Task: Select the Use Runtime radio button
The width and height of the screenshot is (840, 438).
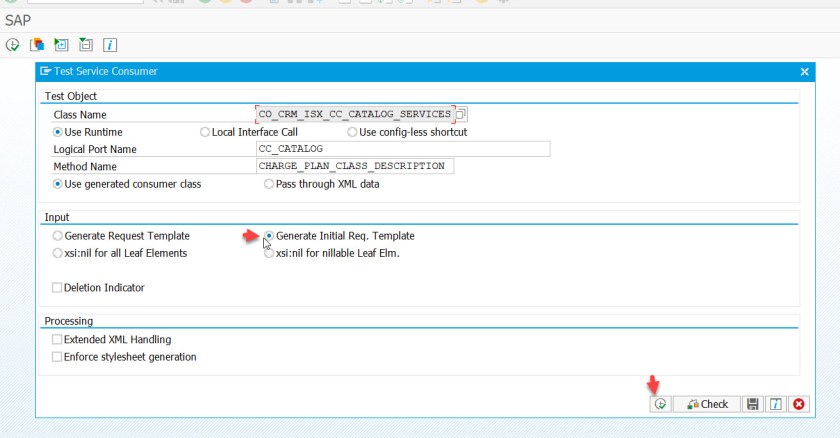Action: tap(57, 132)
